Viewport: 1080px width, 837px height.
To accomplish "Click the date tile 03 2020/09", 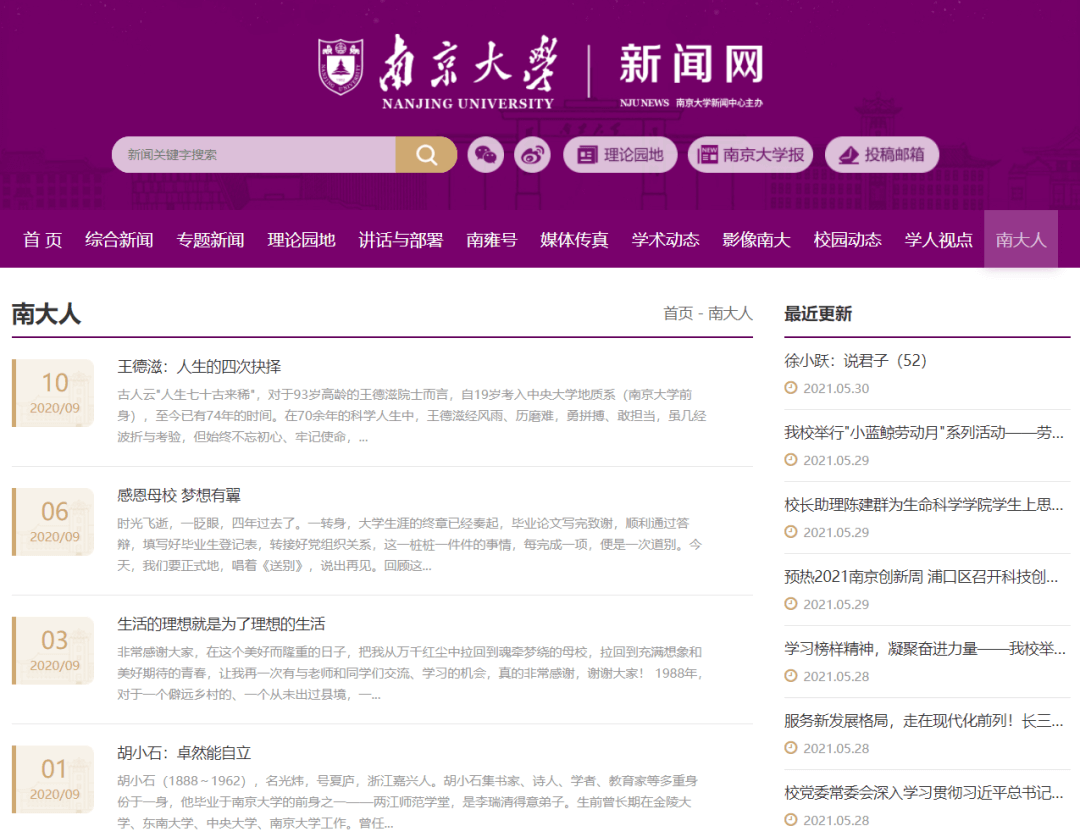I will point(54,650).
